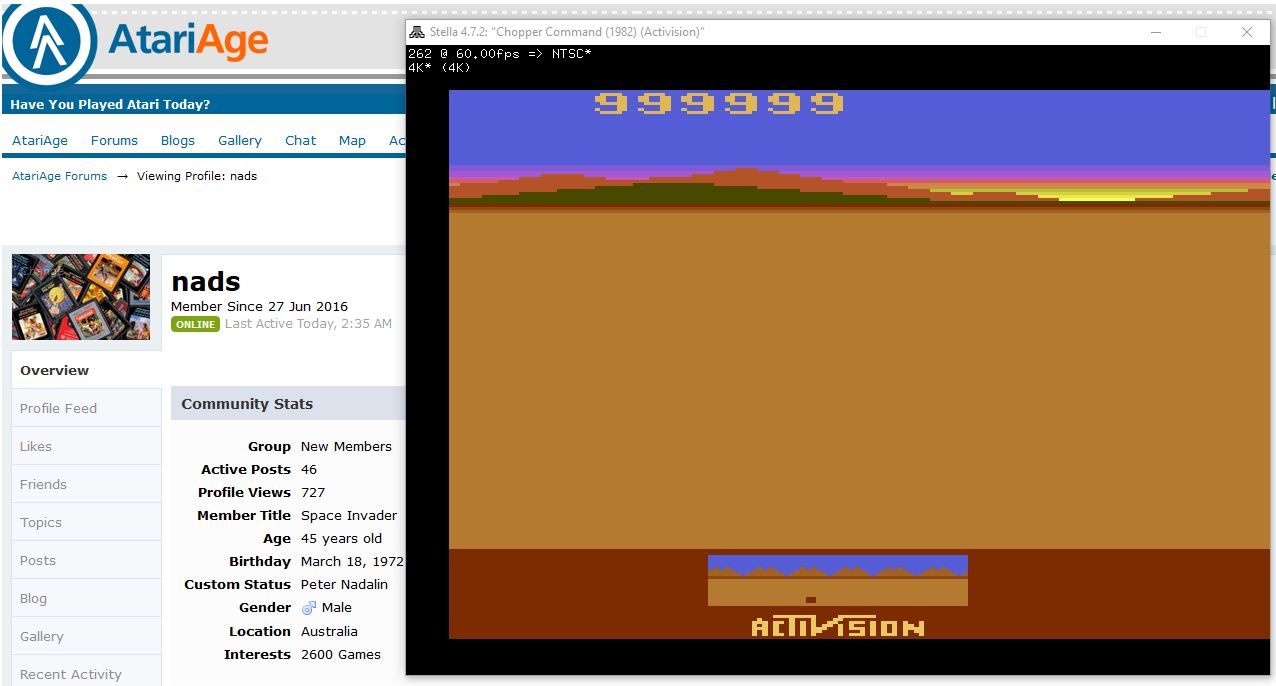The width and height of the screenshot is (1276, 686).
Task: Click the radar minimap in Chopper Command
Action: pos(838,580)
